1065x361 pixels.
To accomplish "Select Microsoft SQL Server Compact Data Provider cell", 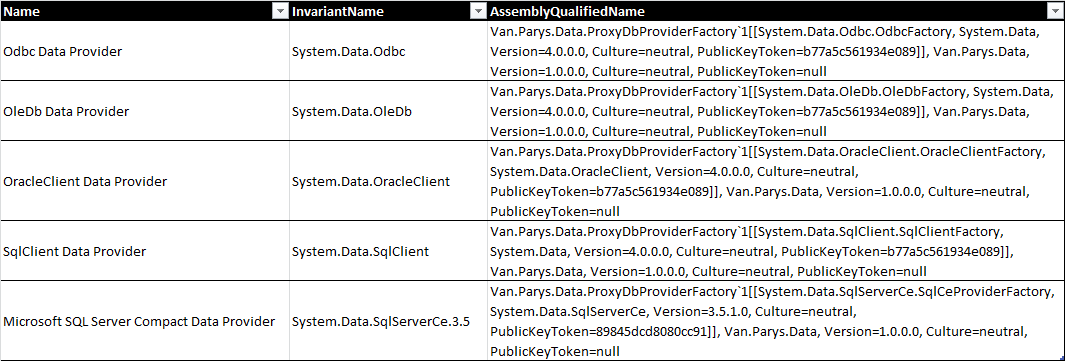I will coord(144,321).
